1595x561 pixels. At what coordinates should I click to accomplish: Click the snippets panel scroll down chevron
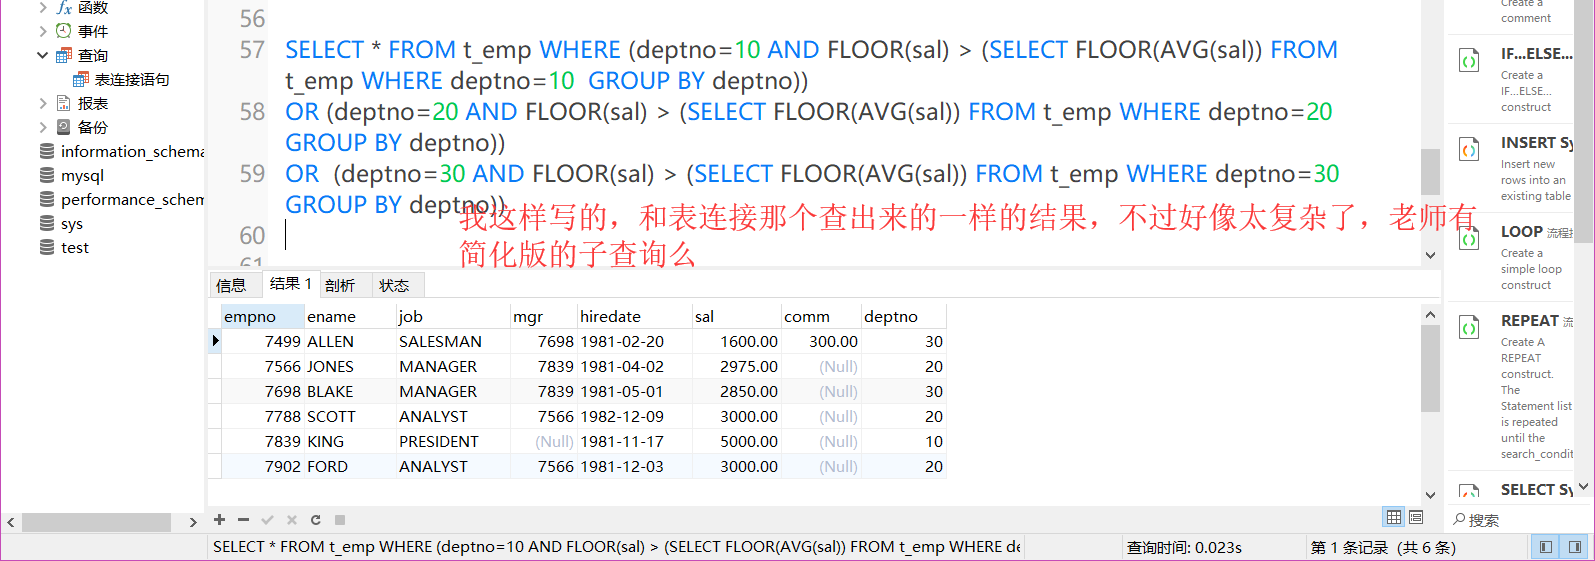(x=1582, y=488)
